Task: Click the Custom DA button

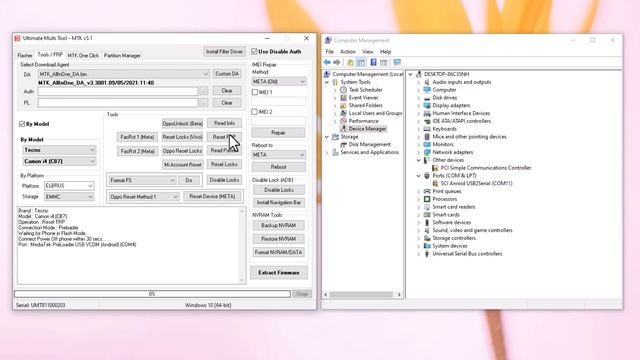Action: click(x=227, y=74)
